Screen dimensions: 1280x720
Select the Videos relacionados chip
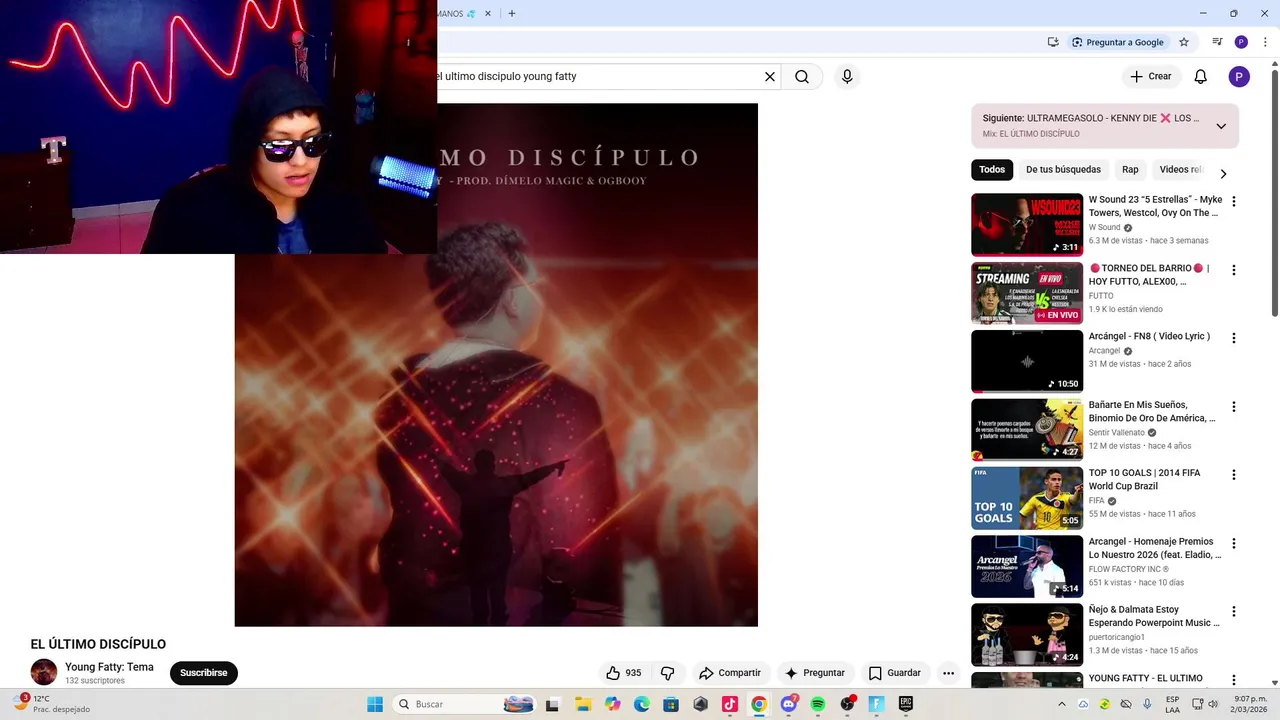pos(1181,170)
